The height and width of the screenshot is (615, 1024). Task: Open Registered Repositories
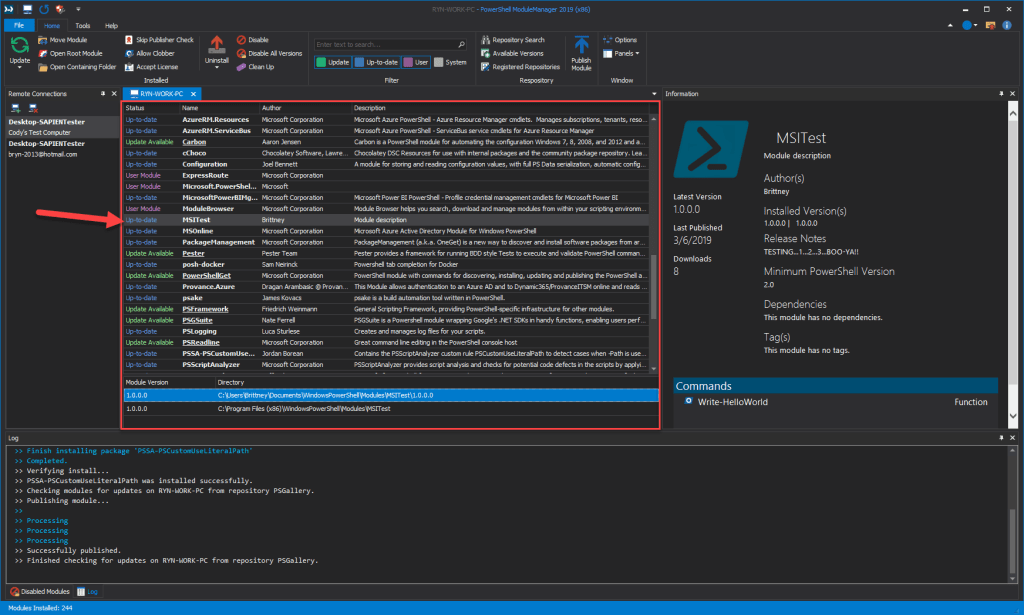point(520,67)
